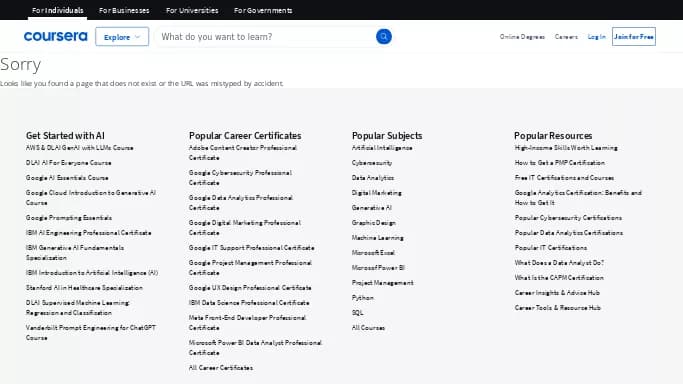Open Google Digital Marketing Professional Certificate
The width and height of the screenshot is (683, 384).
click(245, 228)
